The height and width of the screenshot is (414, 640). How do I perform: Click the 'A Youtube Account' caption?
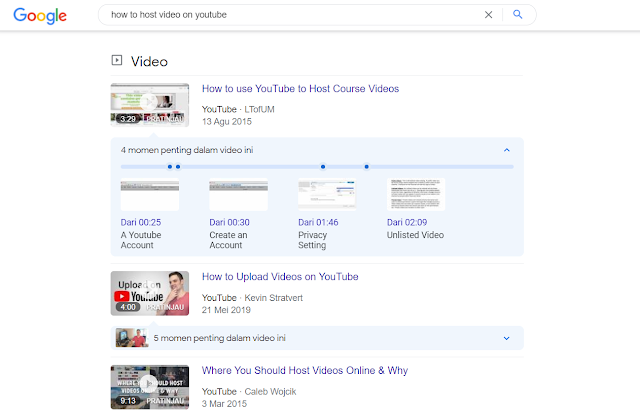(141, 240)
